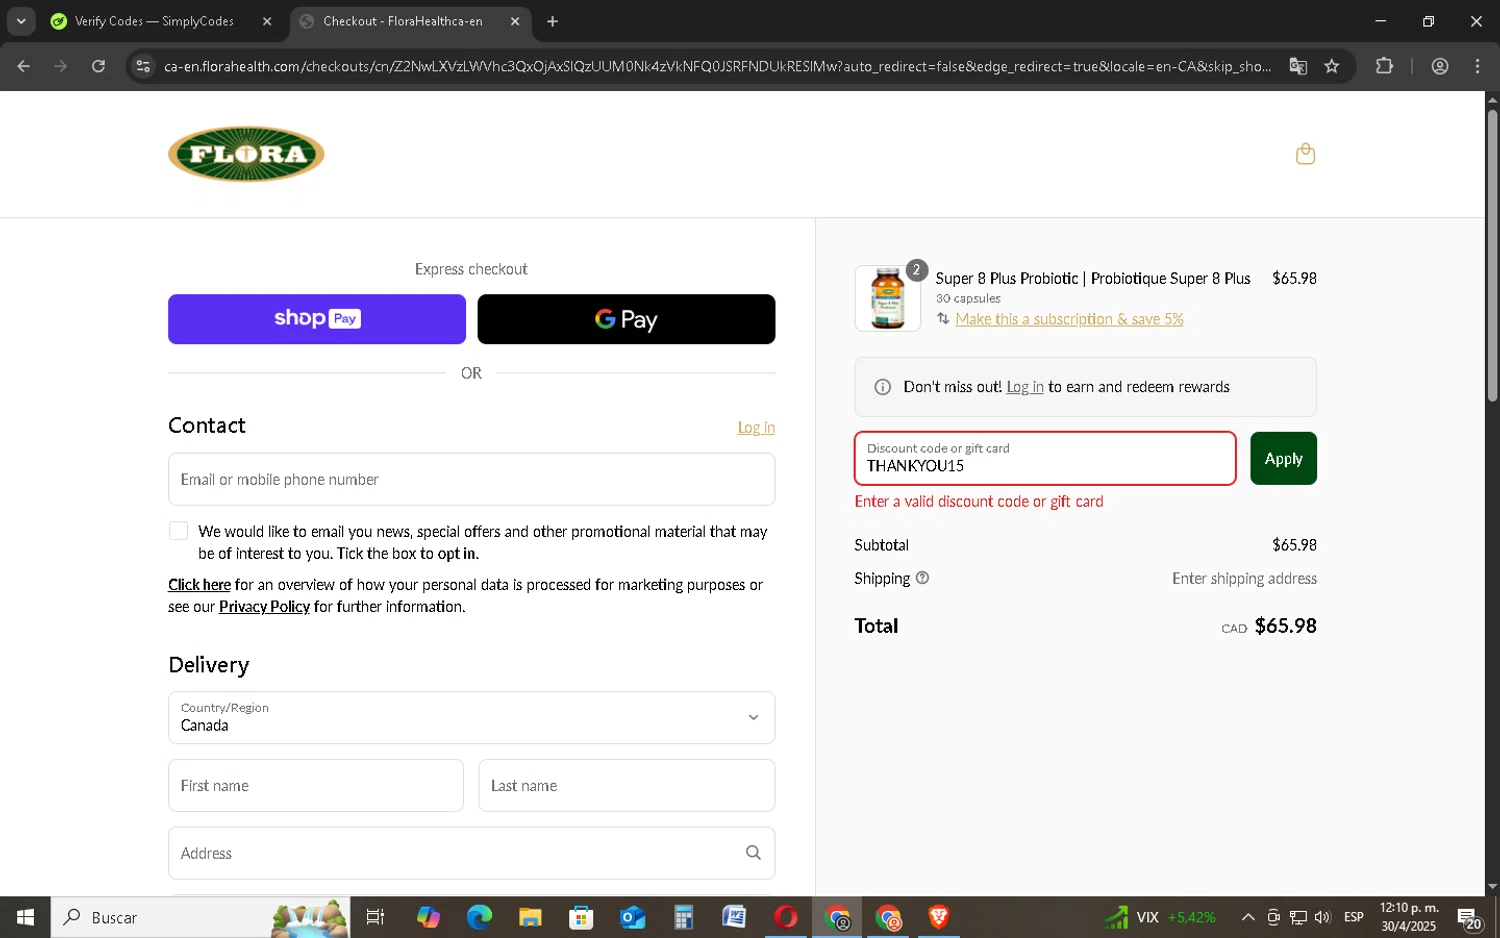
Task: Click the shipping help question-mark icon
Action: click(x=922, y=578)
